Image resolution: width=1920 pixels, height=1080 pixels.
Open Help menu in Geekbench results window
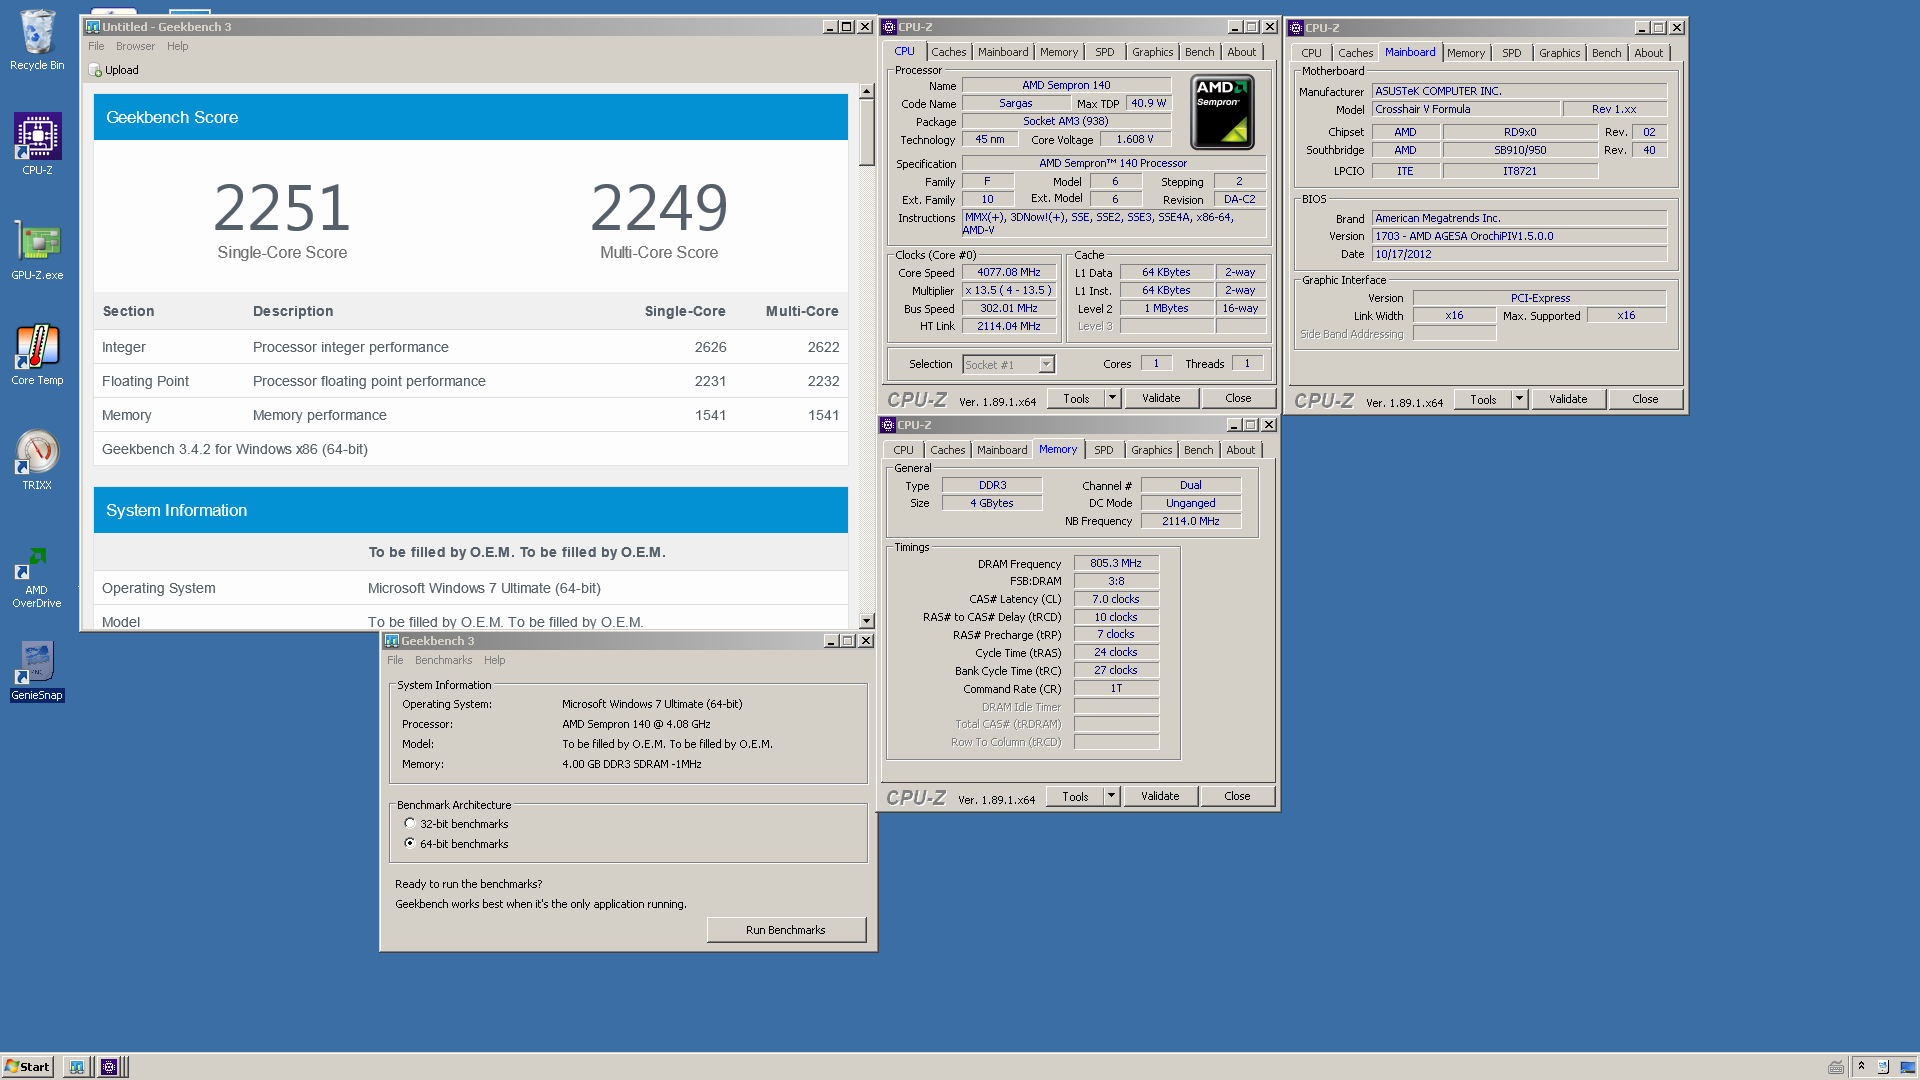tap(177, 46)
